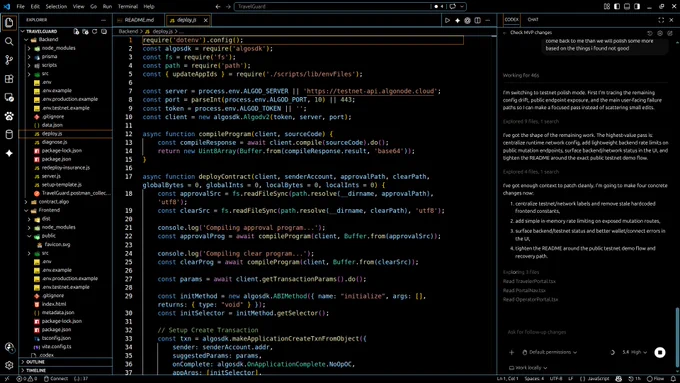This screenshot has width=680, height=383.
Task: Click the paw-print icon in activity bar
Action: [9, 116]
